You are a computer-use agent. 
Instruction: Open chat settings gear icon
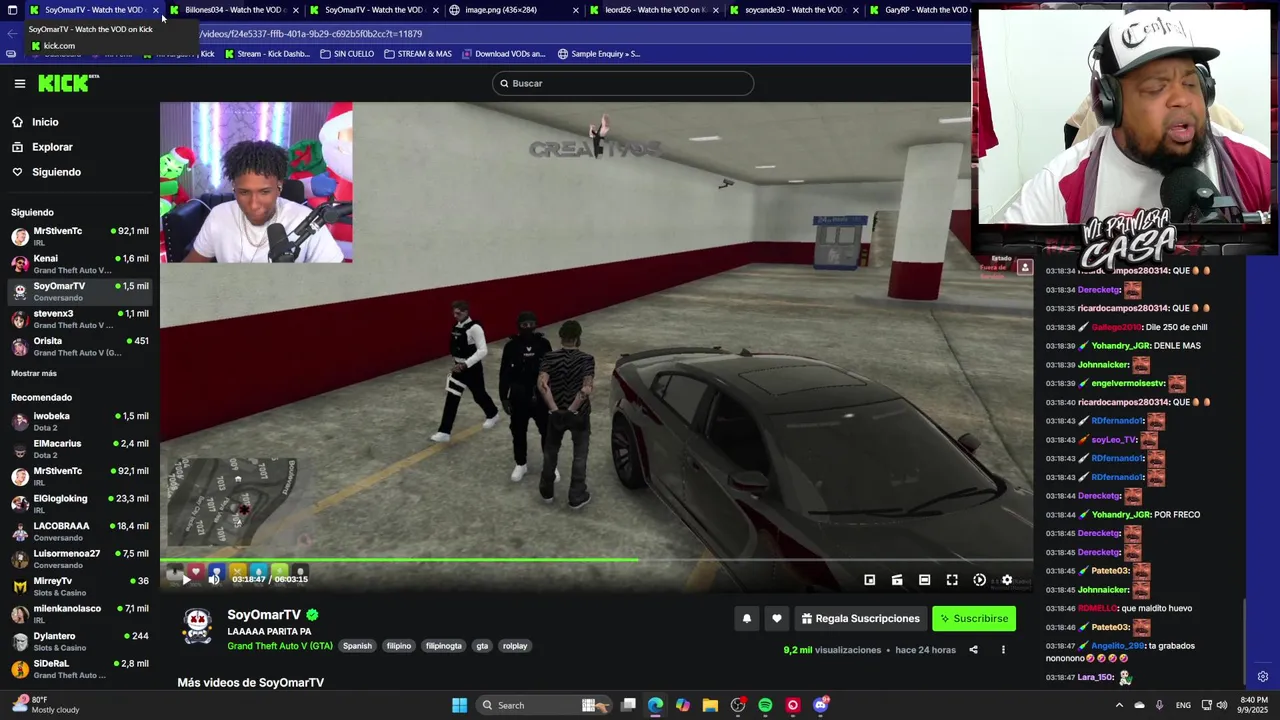coord(1263,677)
